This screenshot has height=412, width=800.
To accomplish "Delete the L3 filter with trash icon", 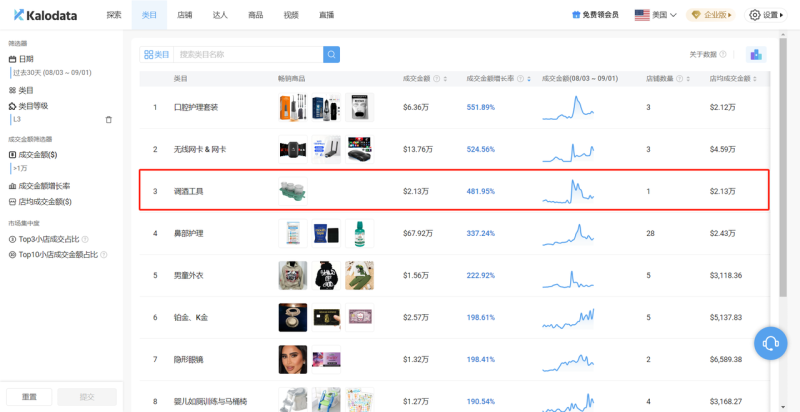I will coord(108,120).
